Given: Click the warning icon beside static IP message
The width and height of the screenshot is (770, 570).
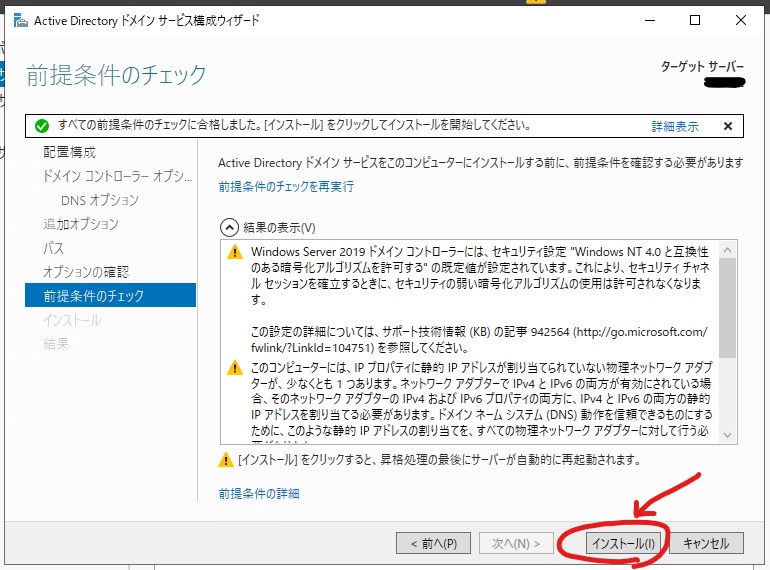Looking at the screenshot, I should [235, 368].
